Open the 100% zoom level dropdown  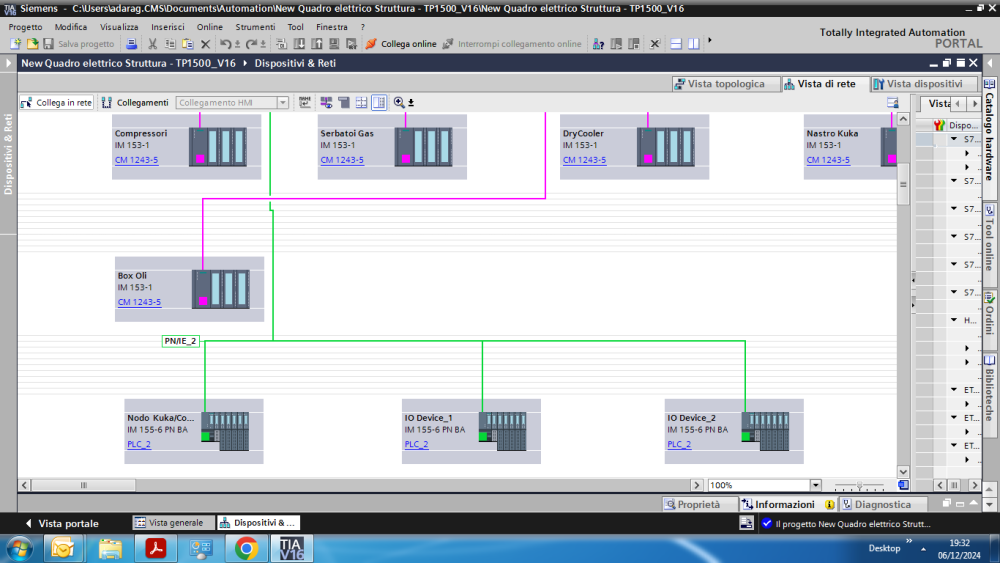(x=815, y=485)
